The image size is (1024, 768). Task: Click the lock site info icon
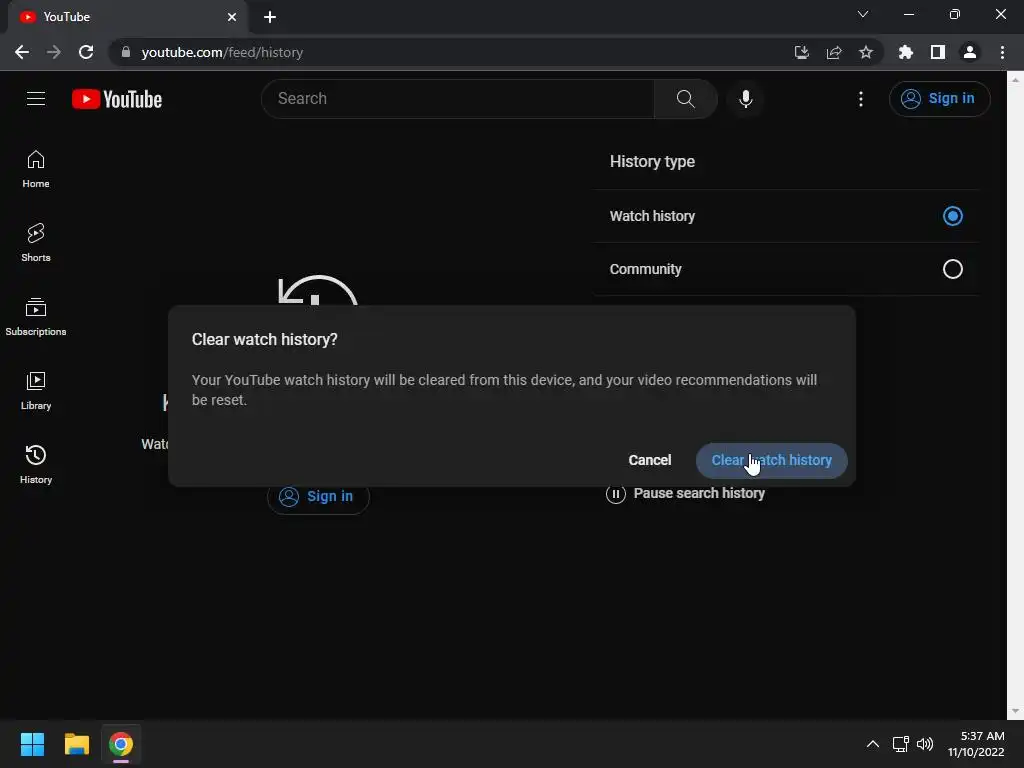click(x=126, y=52)
